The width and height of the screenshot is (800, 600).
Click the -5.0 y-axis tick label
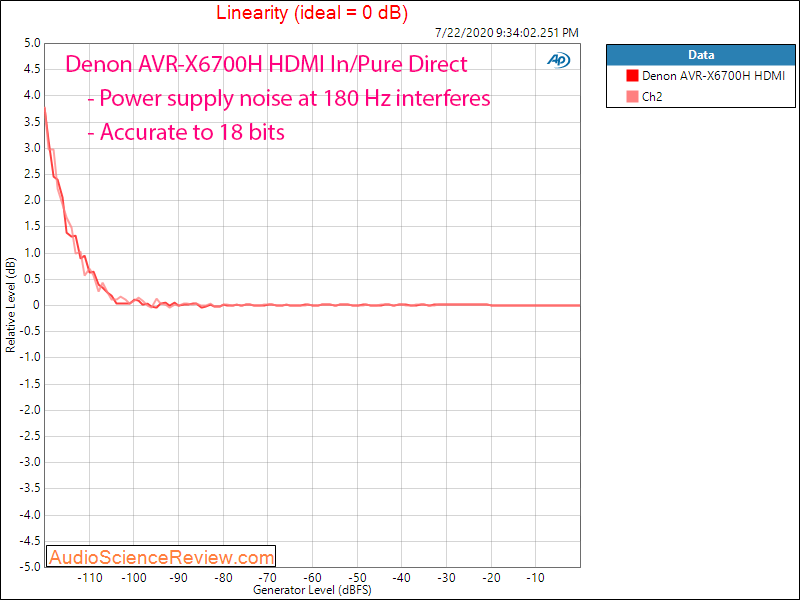30,567
